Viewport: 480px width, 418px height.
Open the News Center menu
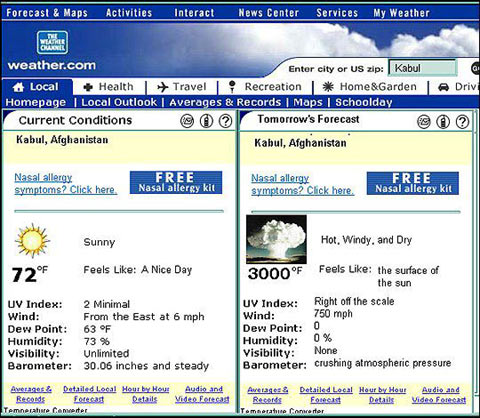(269, 13)
